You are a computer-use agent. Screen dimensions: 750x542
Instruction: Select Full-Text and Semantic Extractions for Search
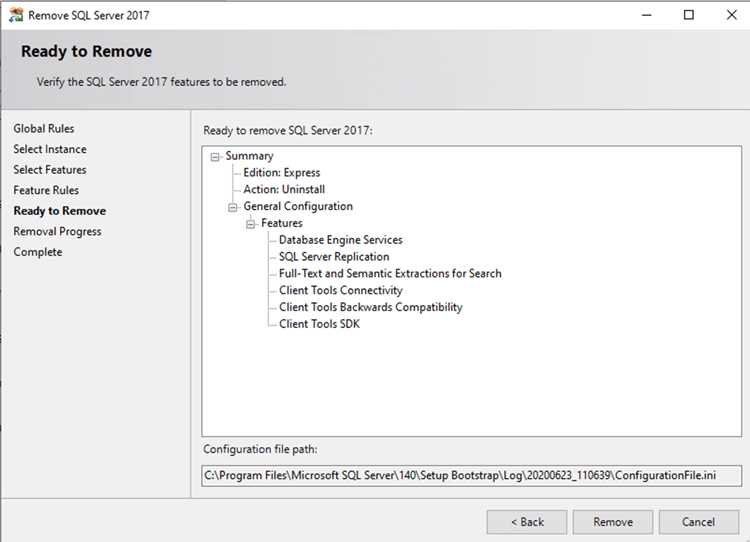(x=390, y=273)
